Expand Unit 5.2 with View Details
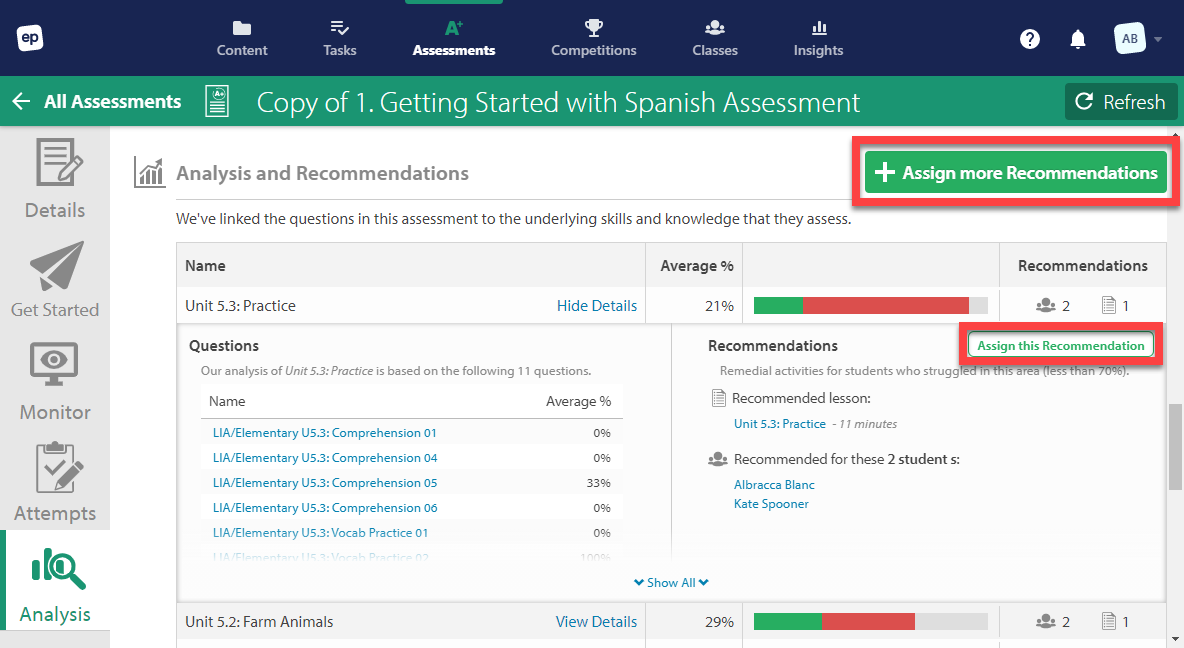Viewport: 1184px width, 648px height. 597,622
